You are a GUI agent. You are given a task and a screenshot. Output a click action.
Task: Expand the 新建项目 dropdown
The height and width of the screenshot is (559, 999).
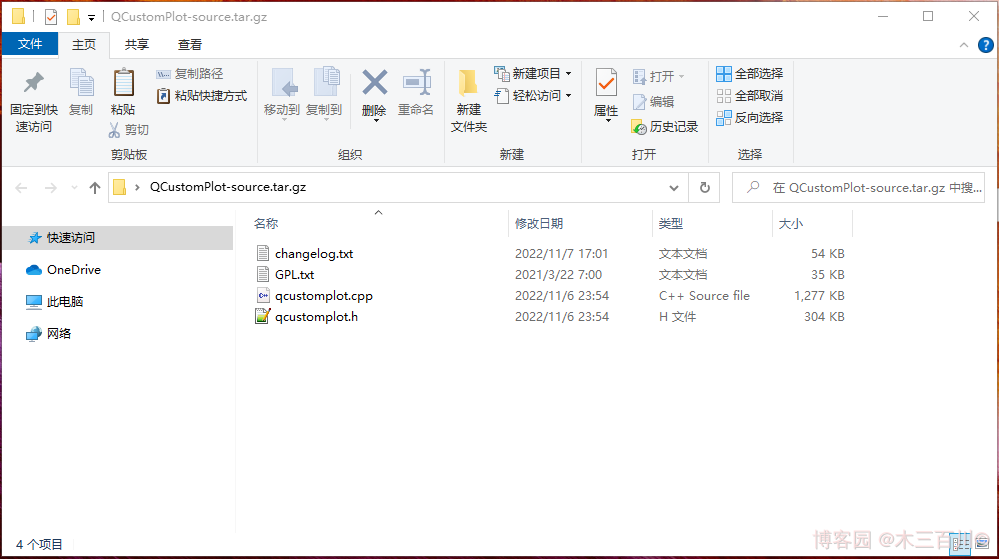click(568, 74)
